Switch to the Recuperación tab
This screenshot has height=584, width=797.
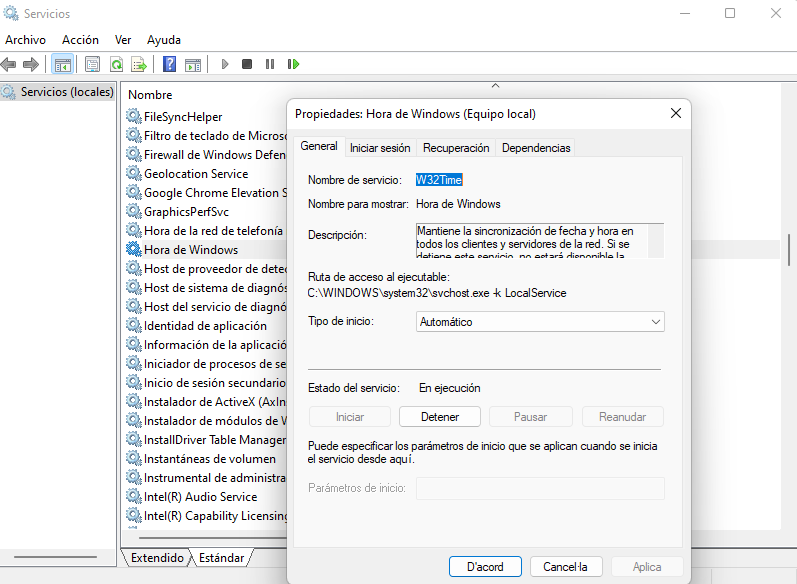[456, 147]
